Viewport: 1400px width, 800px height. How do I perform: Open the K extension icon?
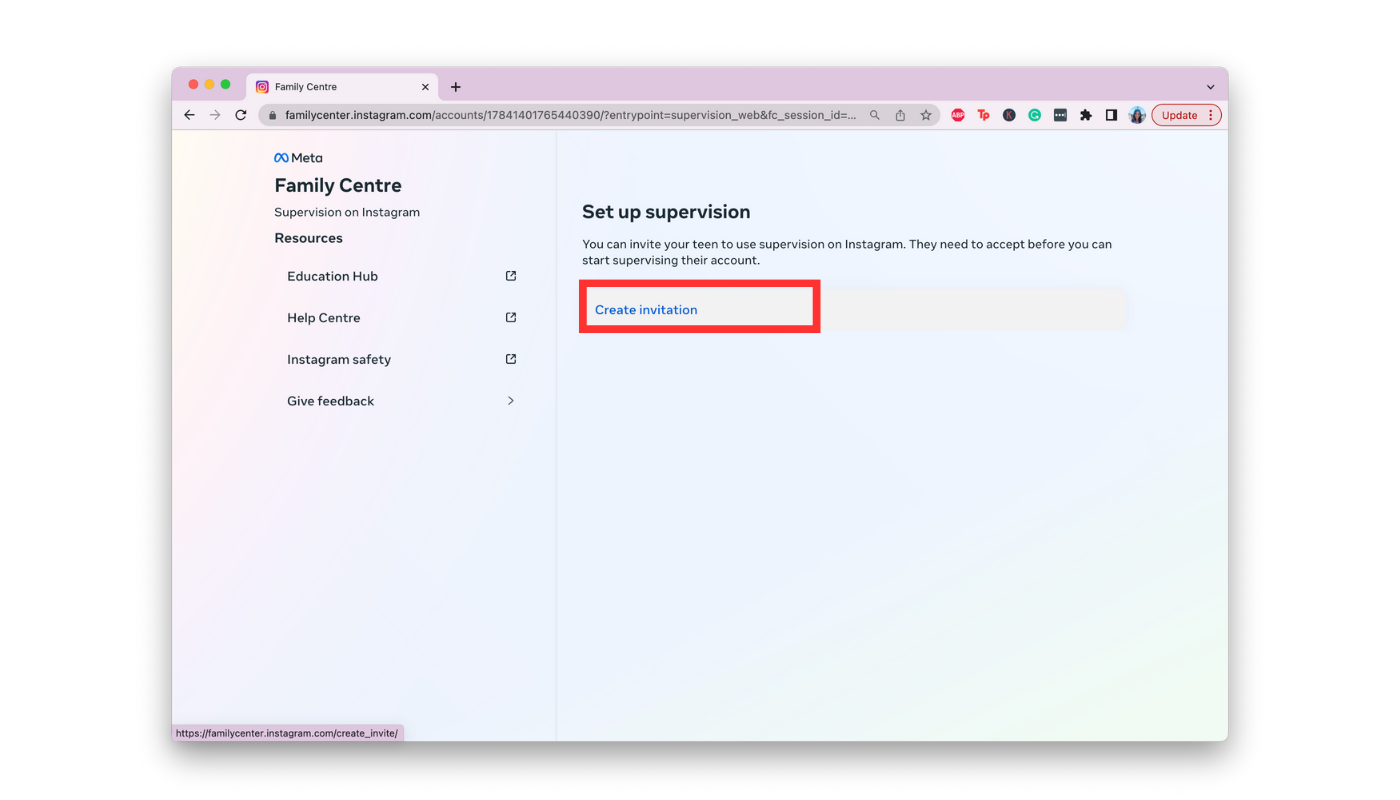[1009, 115]
